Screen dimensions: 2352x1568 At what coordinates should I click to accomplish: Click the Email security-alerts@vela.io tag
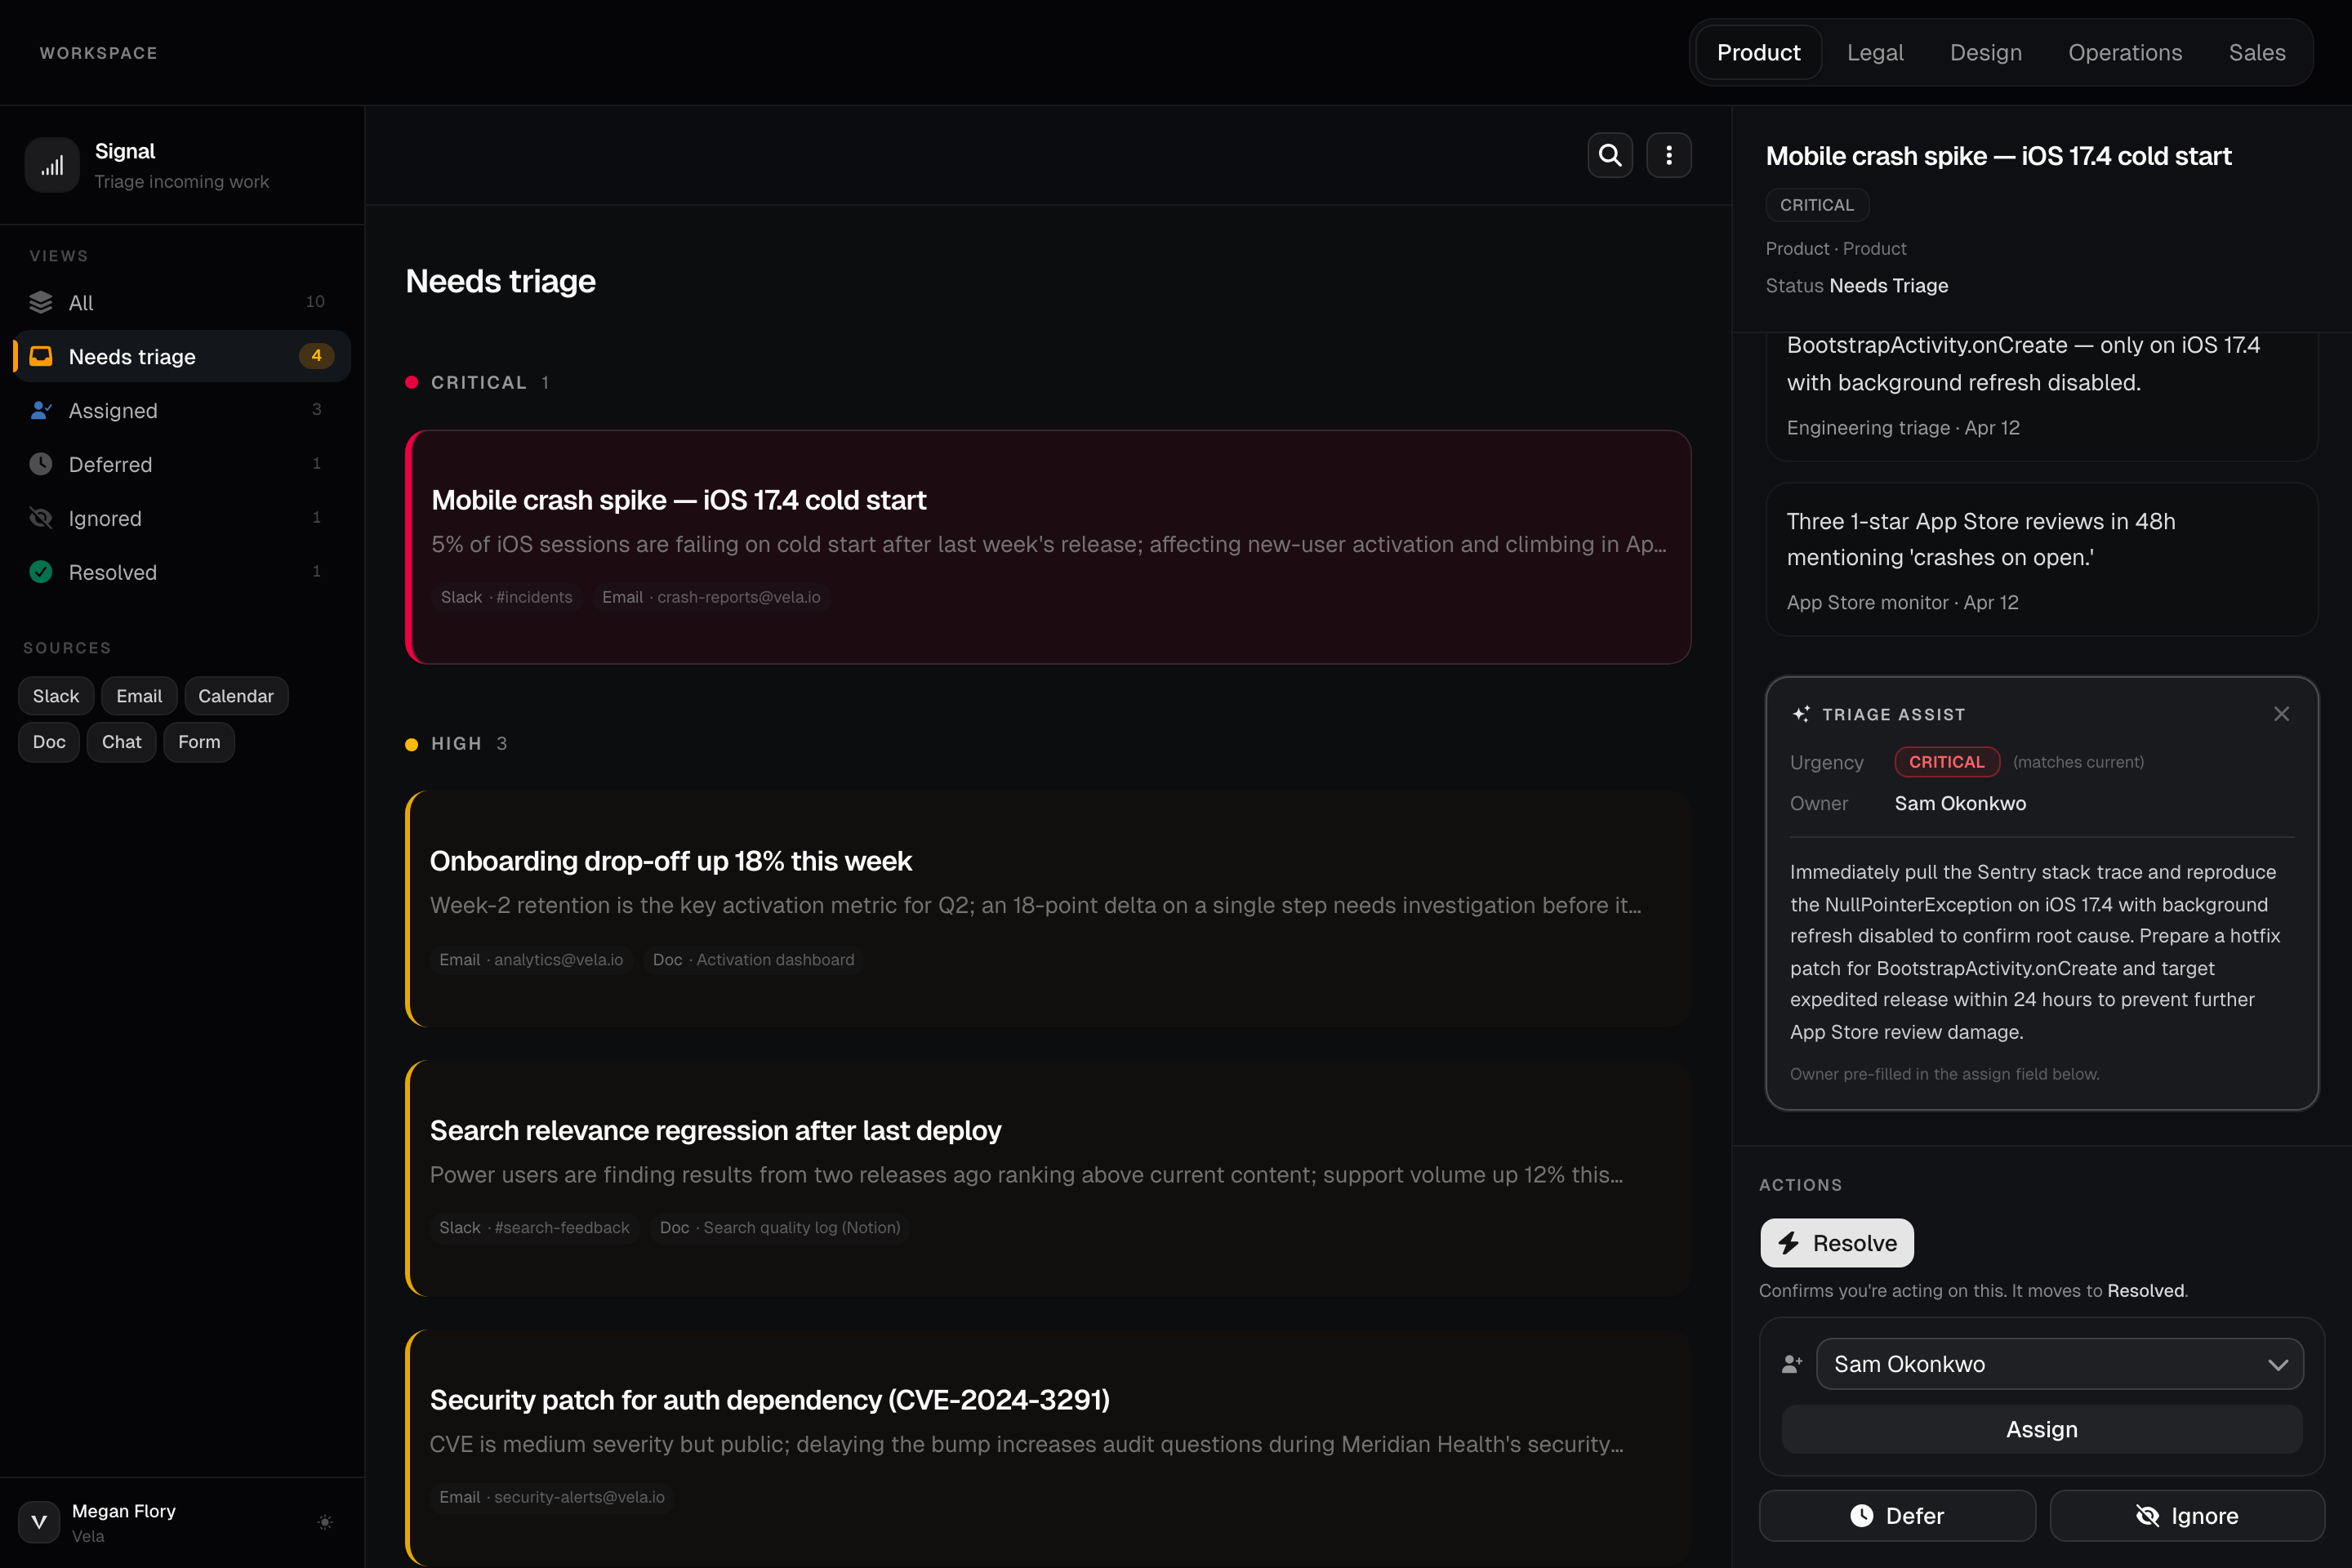pos(552,1497)
